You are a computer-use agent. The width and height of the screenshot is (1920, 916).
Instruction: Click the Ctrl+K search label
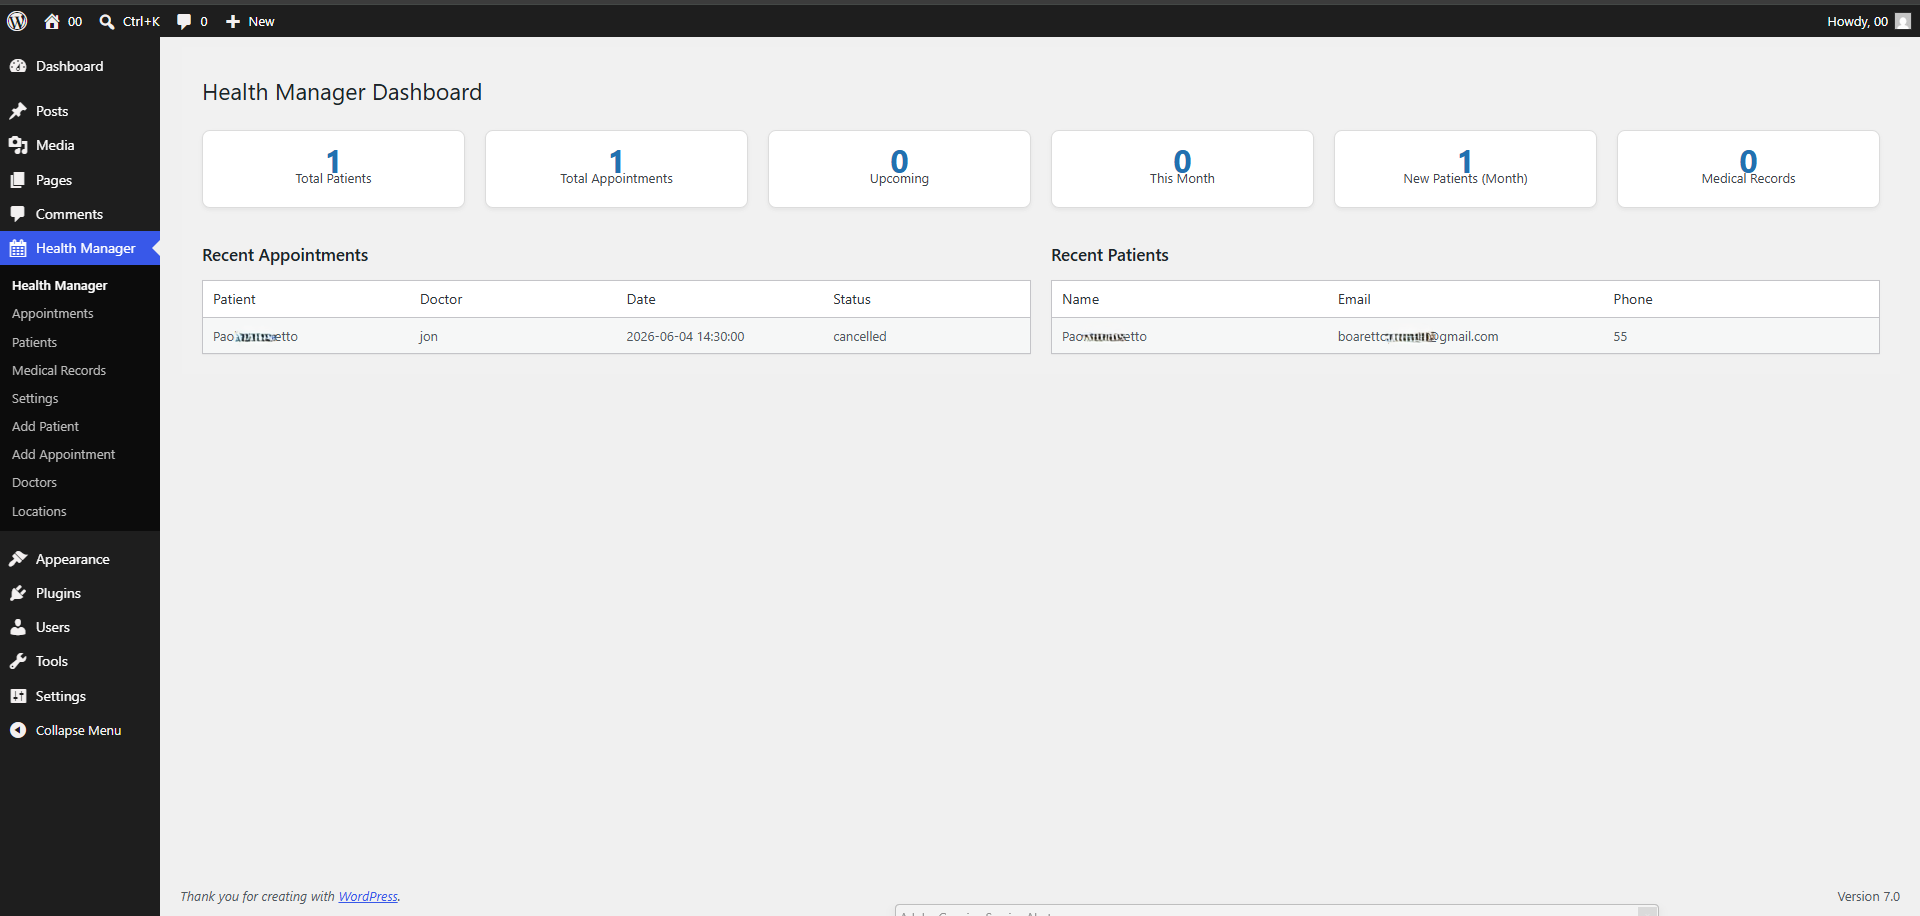141,21
